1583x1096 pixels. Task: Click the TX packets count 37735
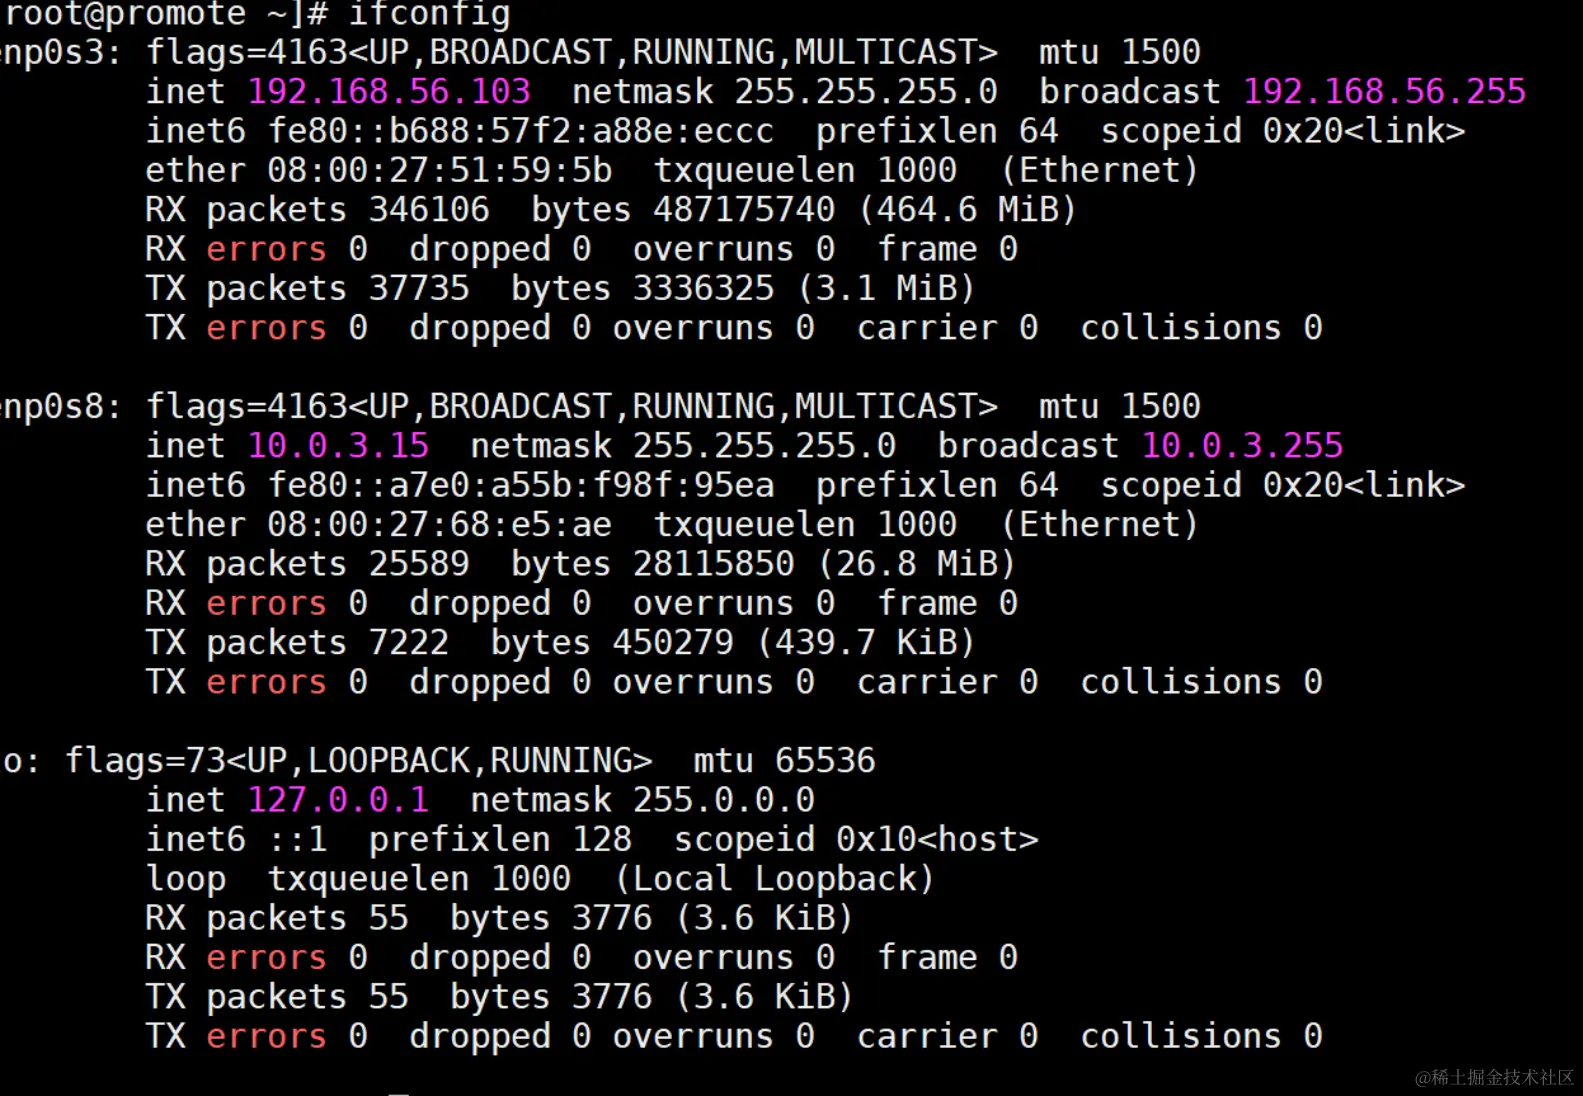point(419,288)
